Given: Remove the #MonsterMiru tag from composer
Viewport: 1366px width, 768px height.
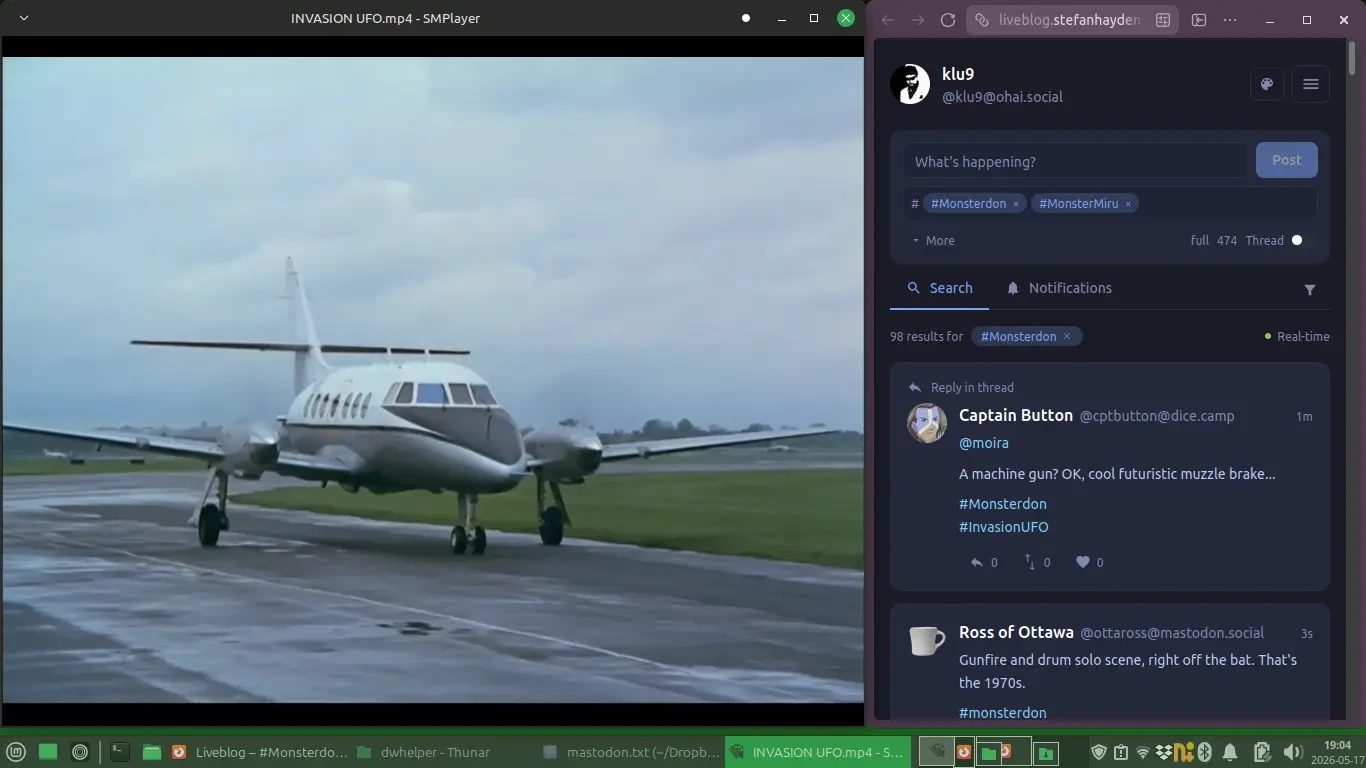Looking at the screenshot, I should [x=1128, y=204].
